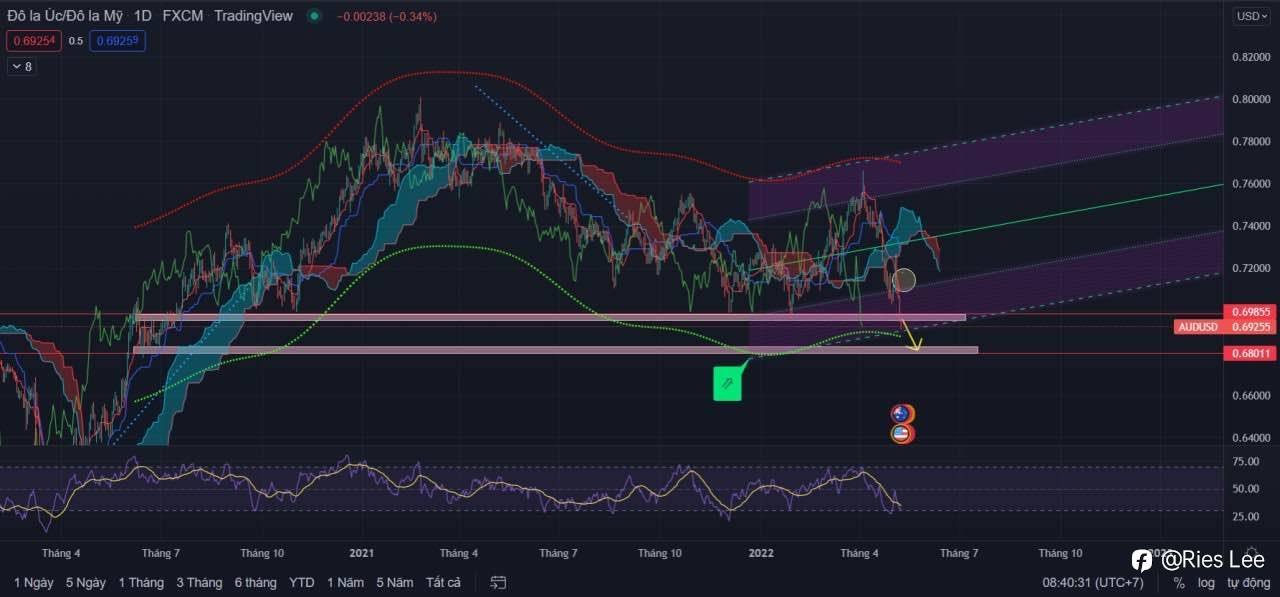Select the YTD date range
The height and width of the screenshot is (597, 1280).
[302, 582]
